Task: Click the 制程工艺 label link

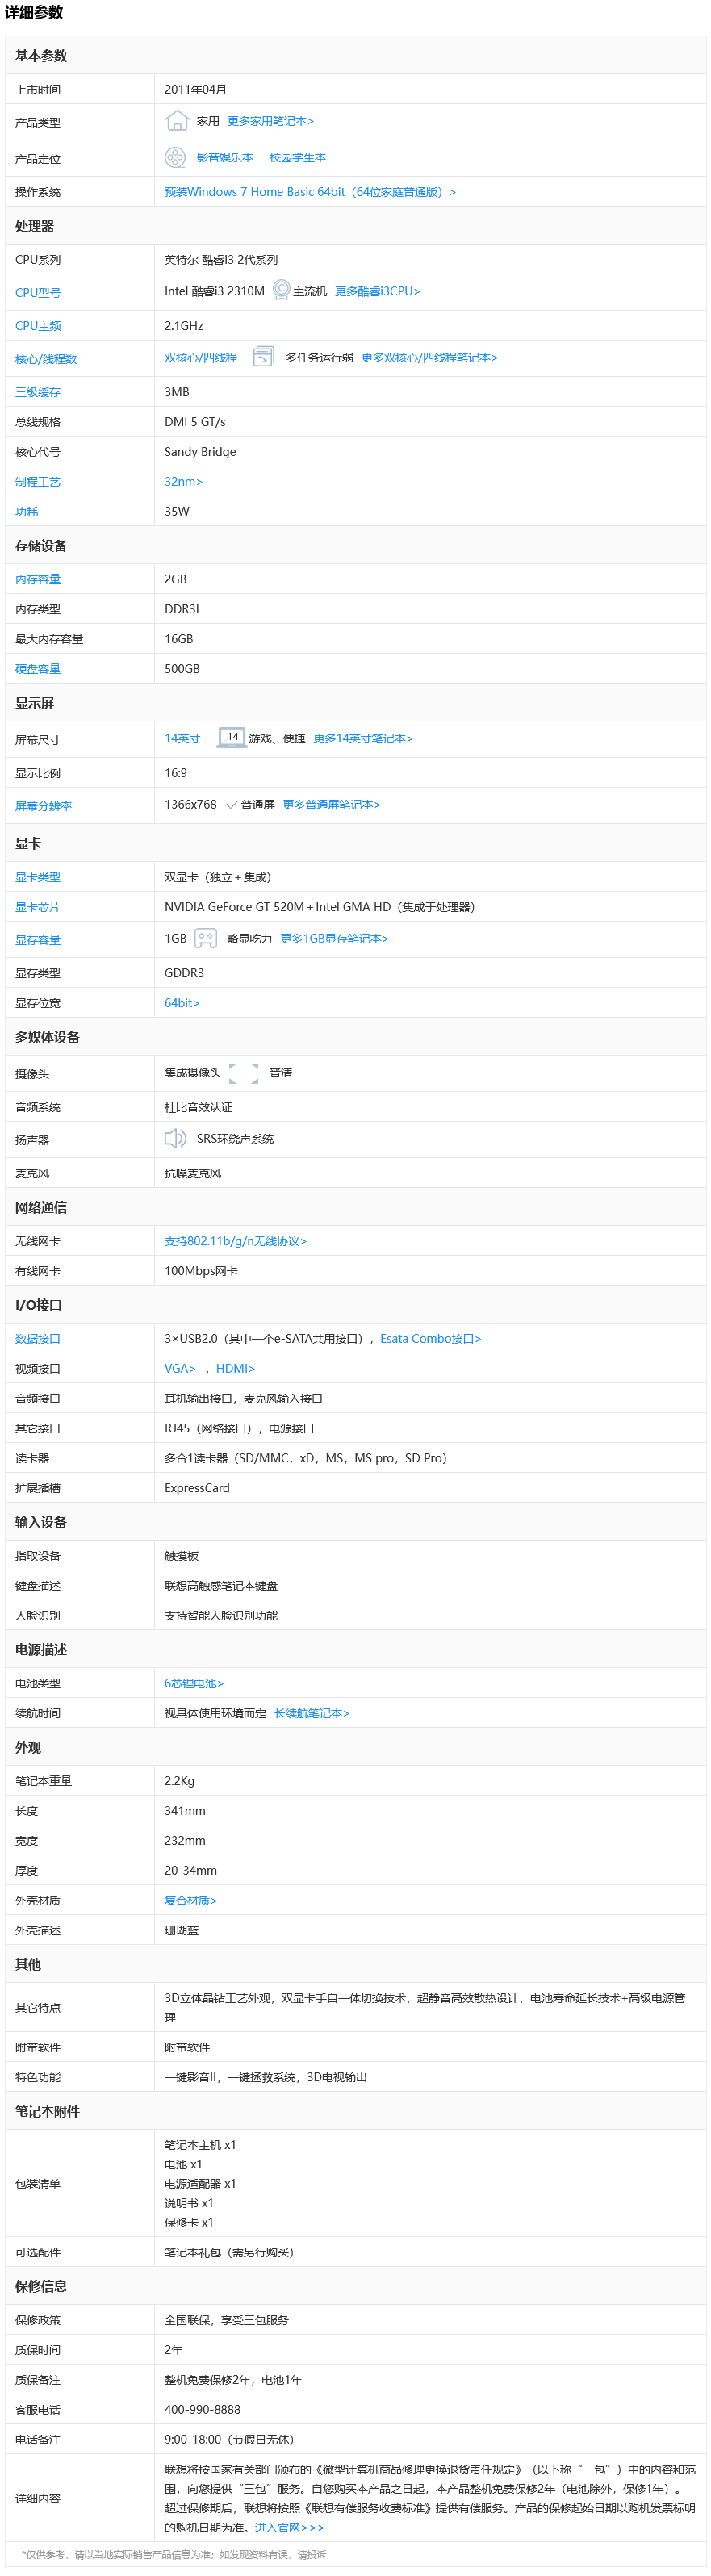Action: pyautogui.click(x=38, y=482)
